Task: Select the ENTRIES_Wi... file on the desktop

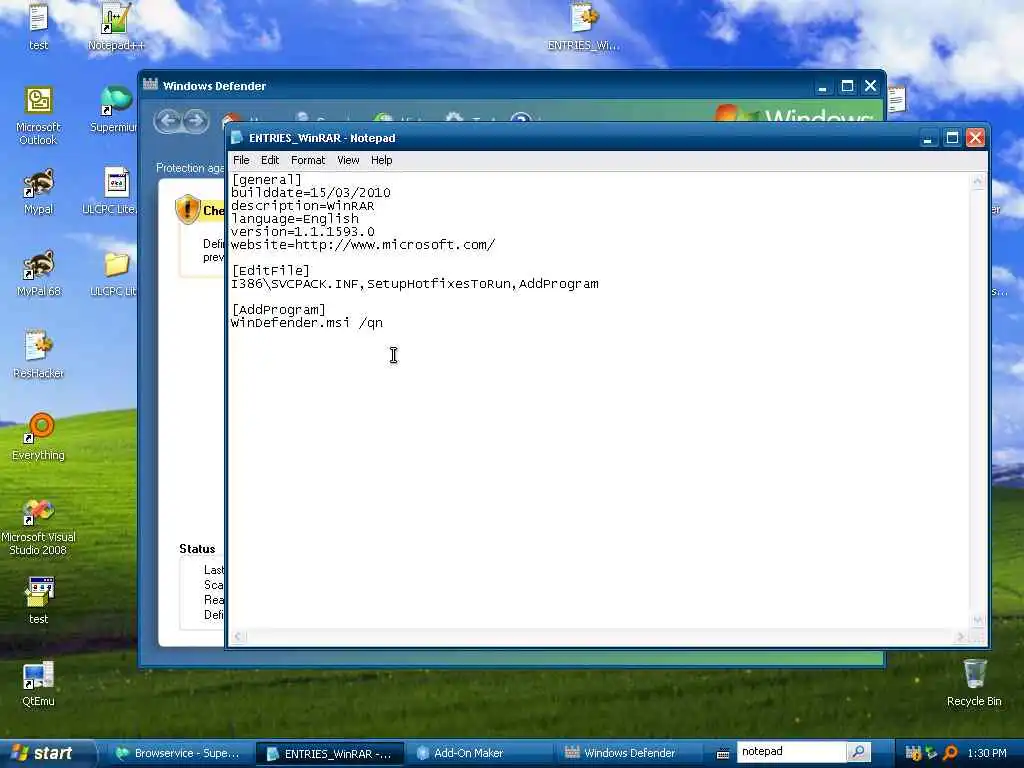Action: (x=583, y=26)
